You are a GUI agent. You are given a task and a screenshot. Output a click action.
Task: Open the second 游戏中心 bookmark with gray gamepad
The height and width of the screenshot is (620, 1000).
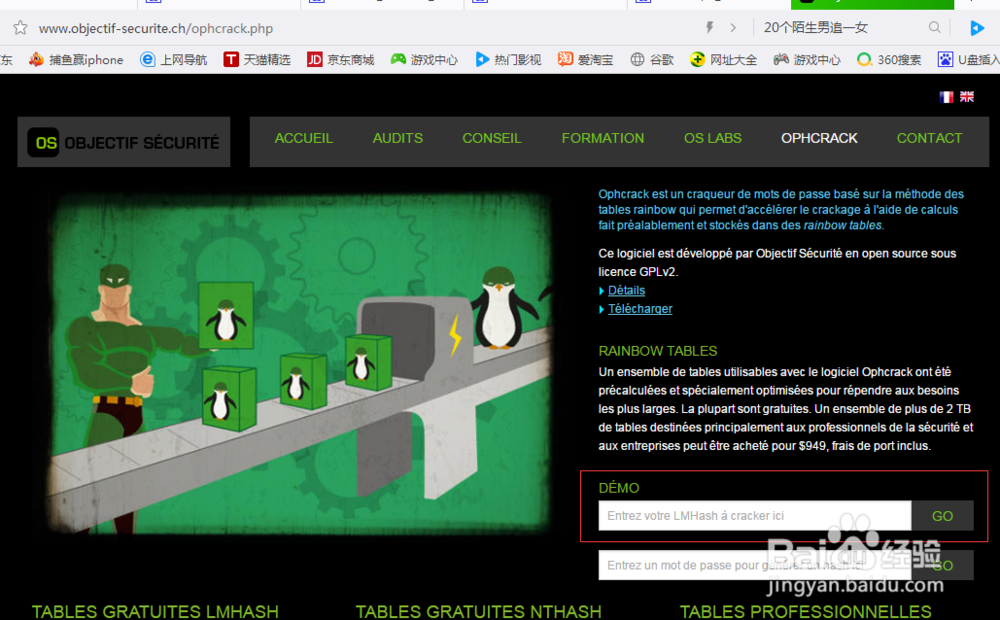click(x=807, y=59)
